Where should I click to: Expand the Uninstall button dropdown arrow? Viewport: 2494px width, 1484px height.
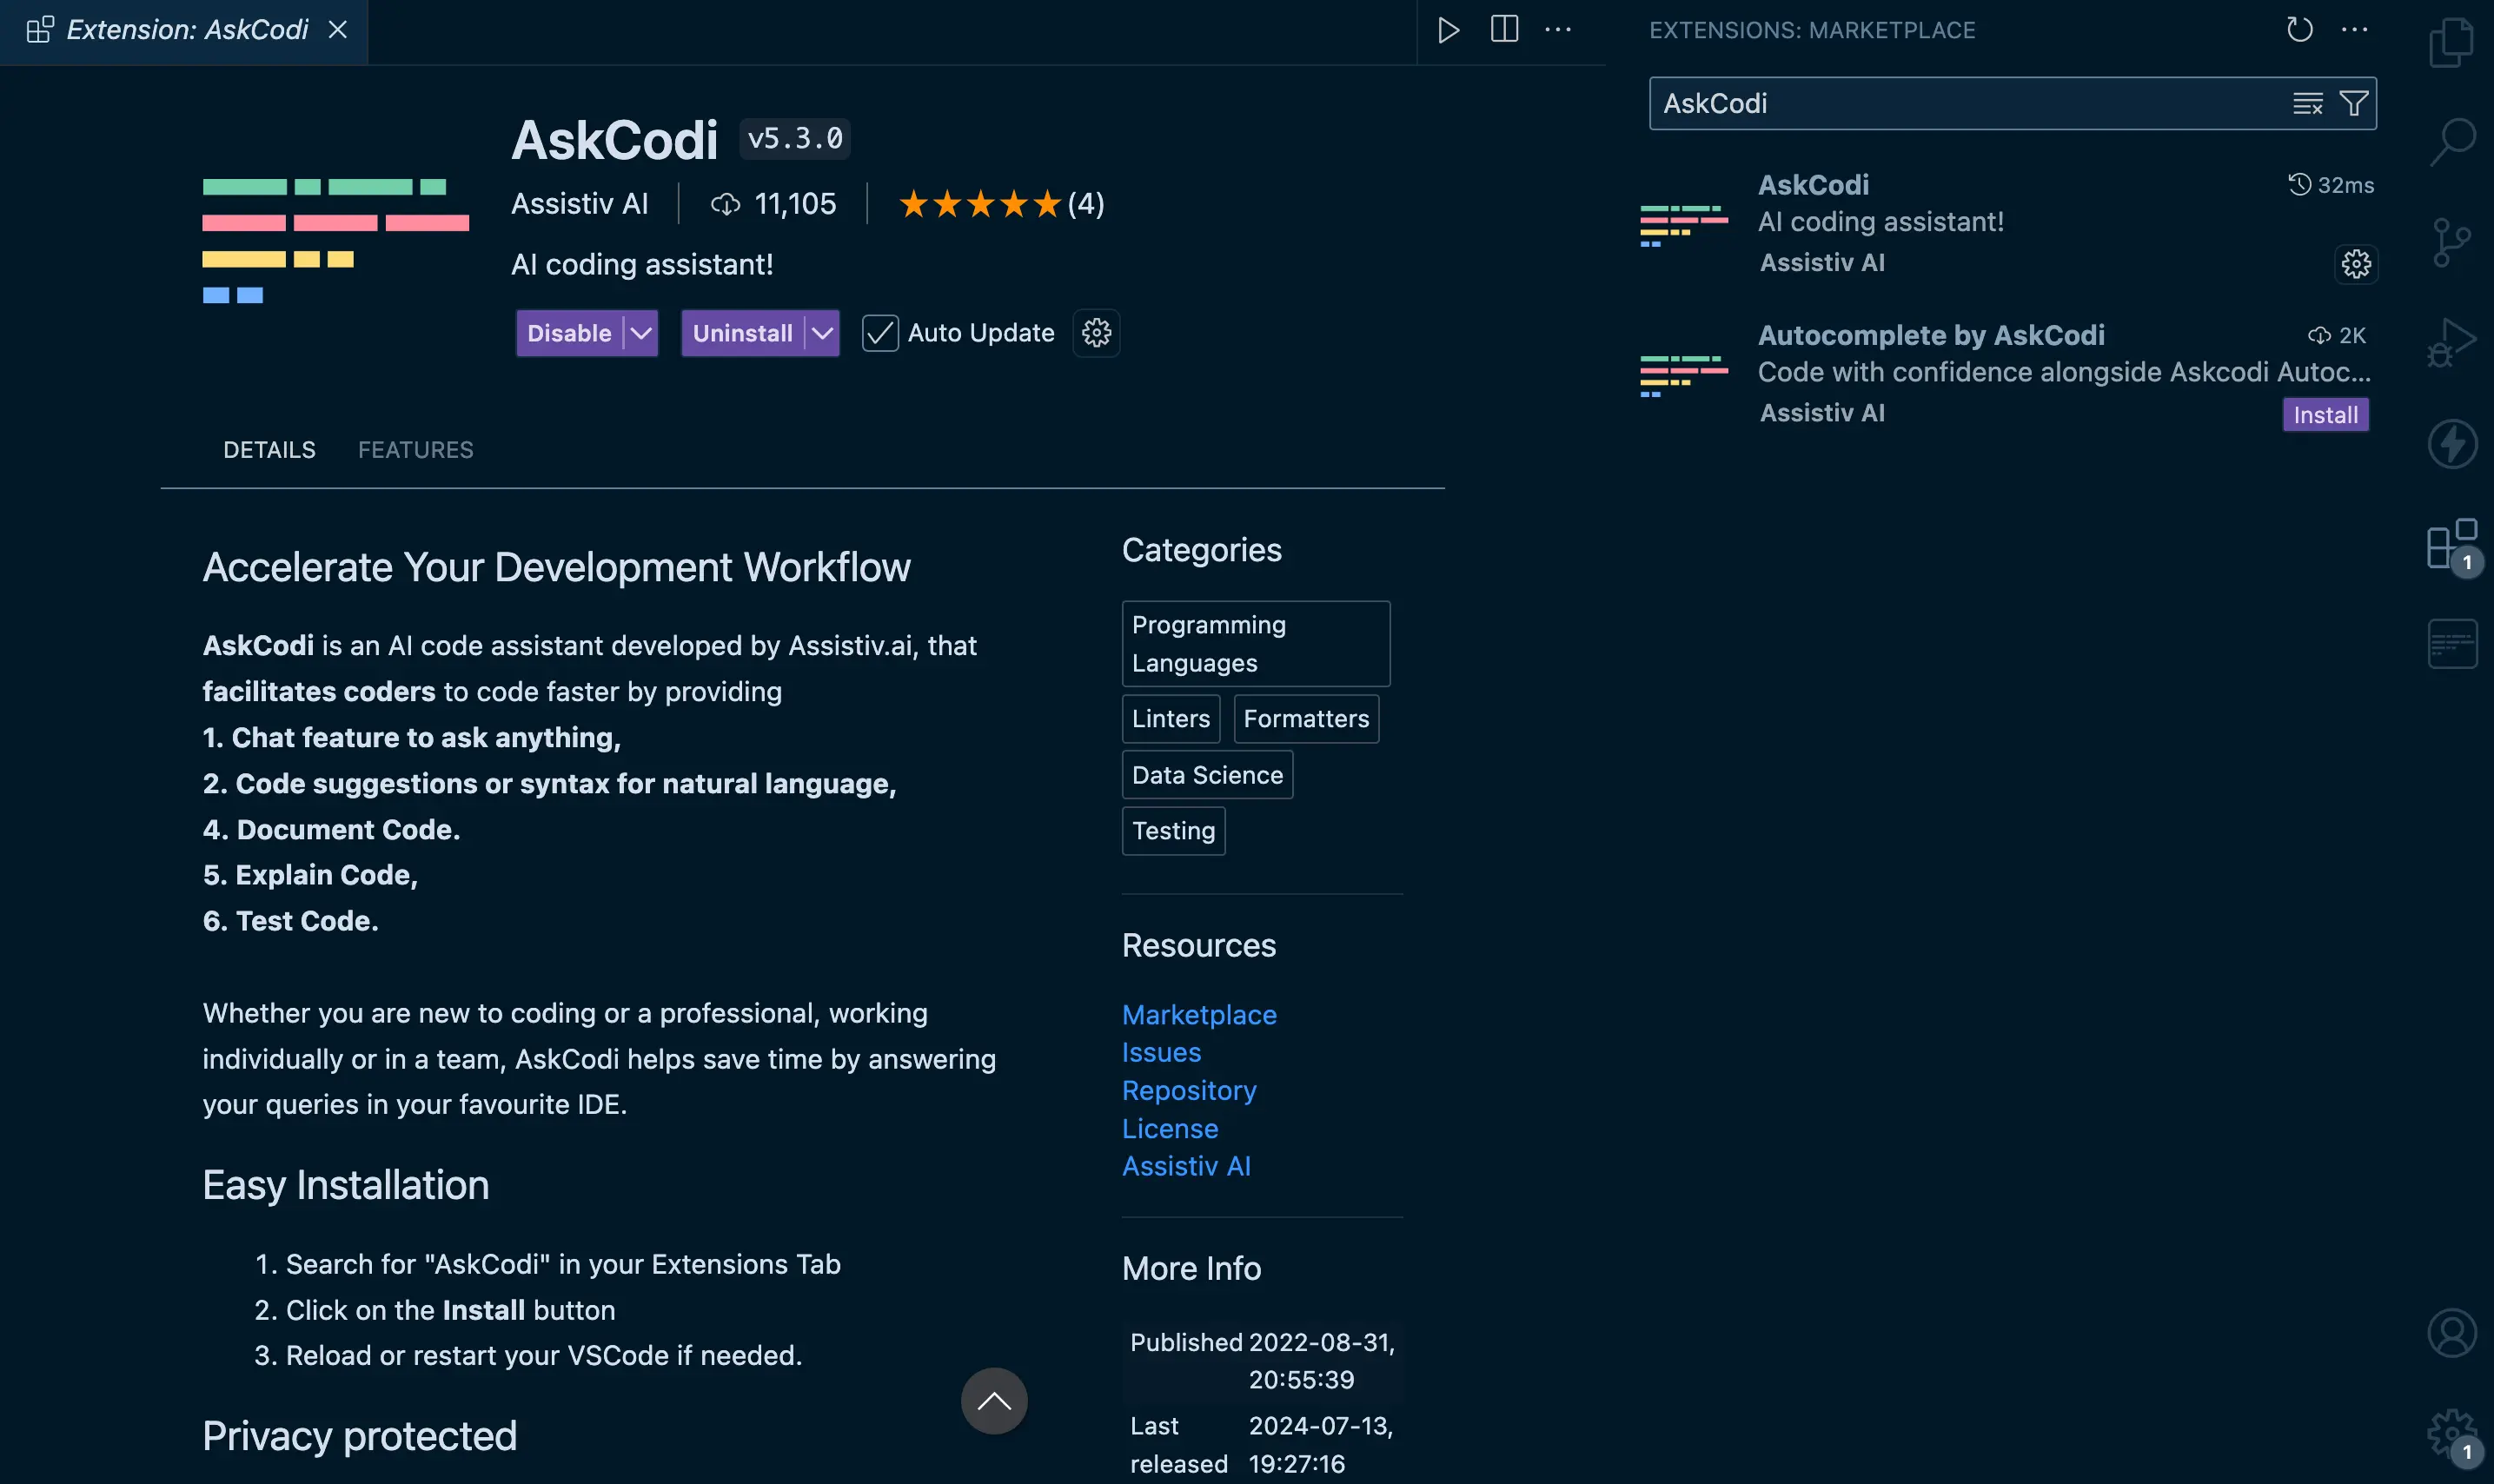click(x=822, y=333)
